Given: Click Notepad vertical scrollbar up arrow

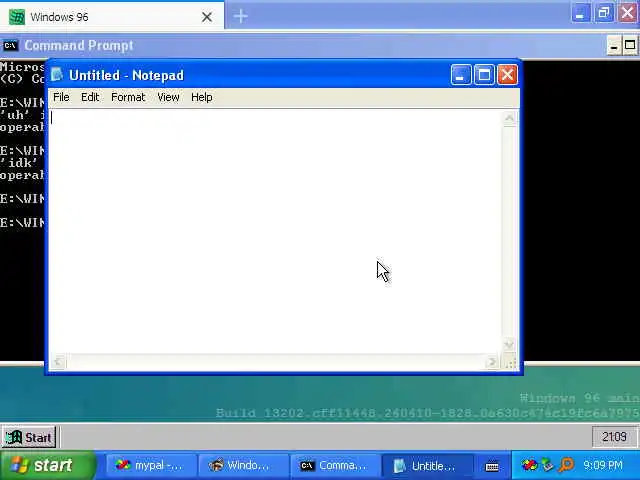Looking at the screenshot, I should [x=509, y=119].
